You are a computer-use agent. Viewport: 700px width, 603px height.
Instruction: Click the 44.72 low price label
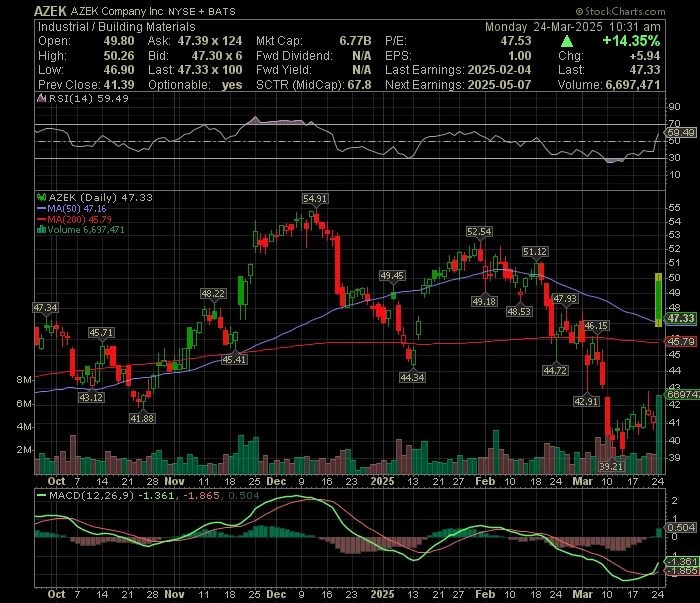tap(555, 370)
